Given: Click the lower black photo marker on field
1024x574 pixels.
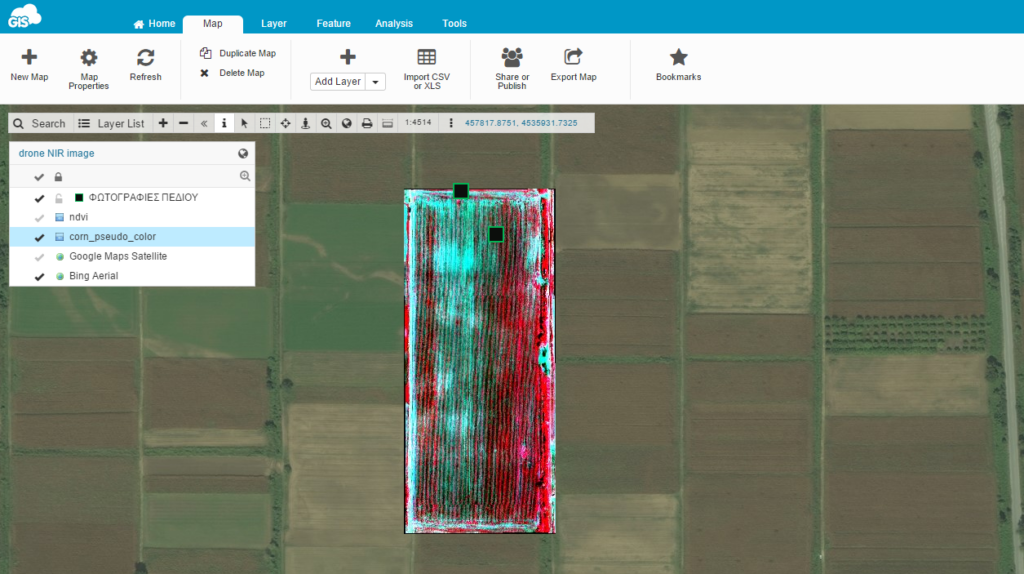Looking at the screenshot, I should click(496, 234).
